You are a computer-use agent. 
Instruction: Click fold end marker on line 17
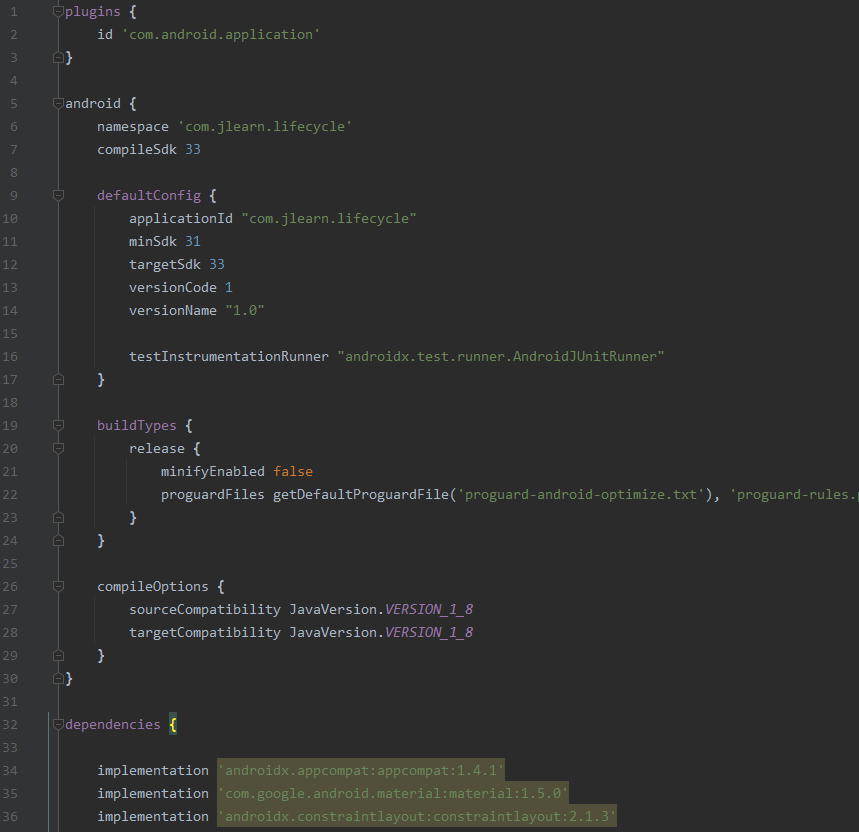coord(58,380)
